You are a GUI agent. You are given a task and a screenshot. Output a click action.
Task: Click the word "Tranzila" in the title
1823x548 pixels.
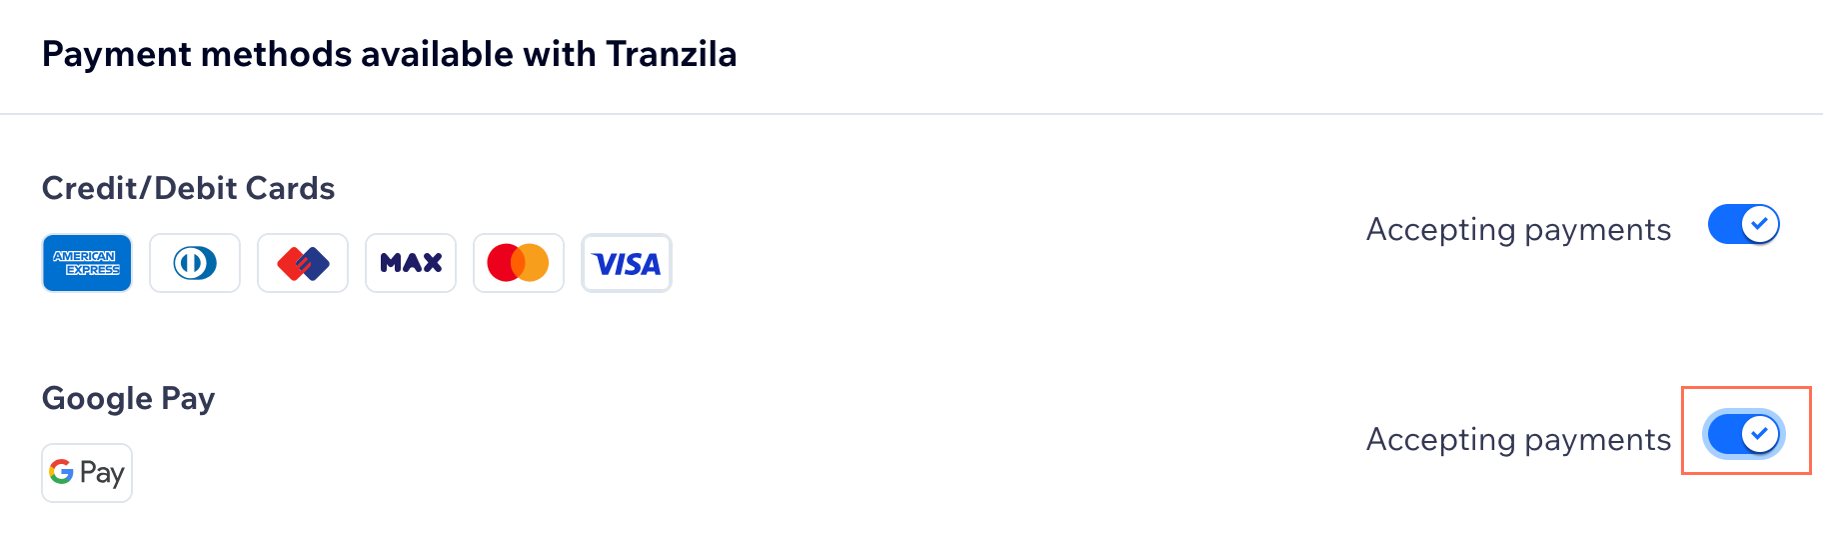click(671, 54)
